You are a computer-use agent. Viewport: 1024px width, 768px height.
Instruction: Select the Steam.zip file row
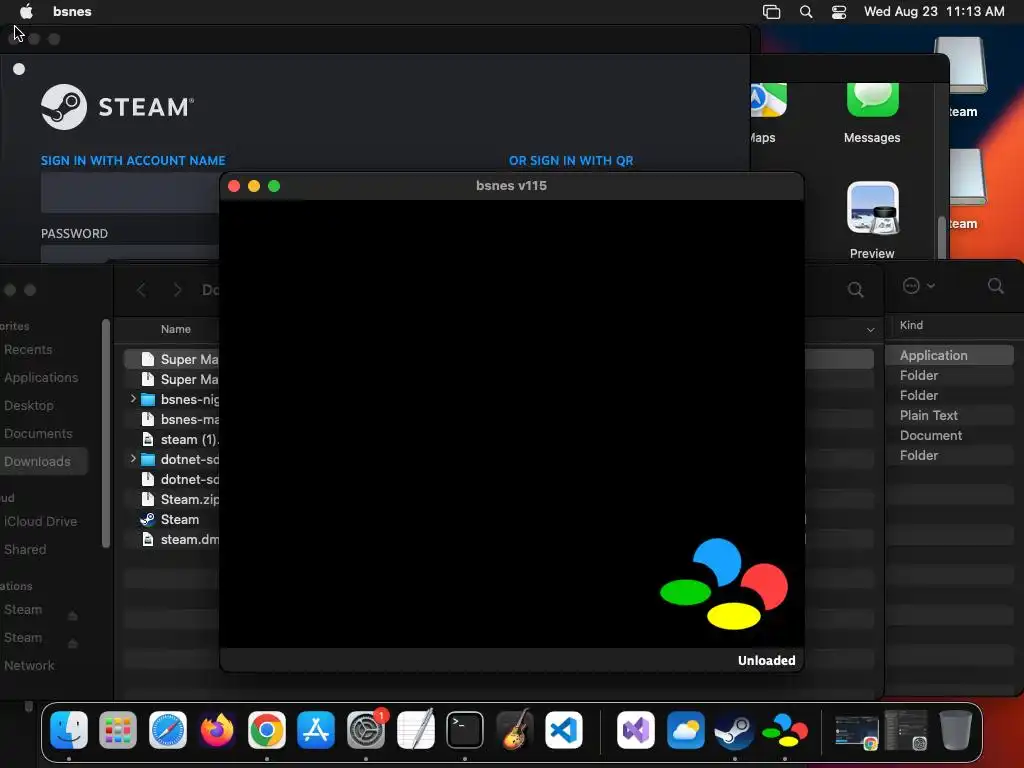pos(180,500)
